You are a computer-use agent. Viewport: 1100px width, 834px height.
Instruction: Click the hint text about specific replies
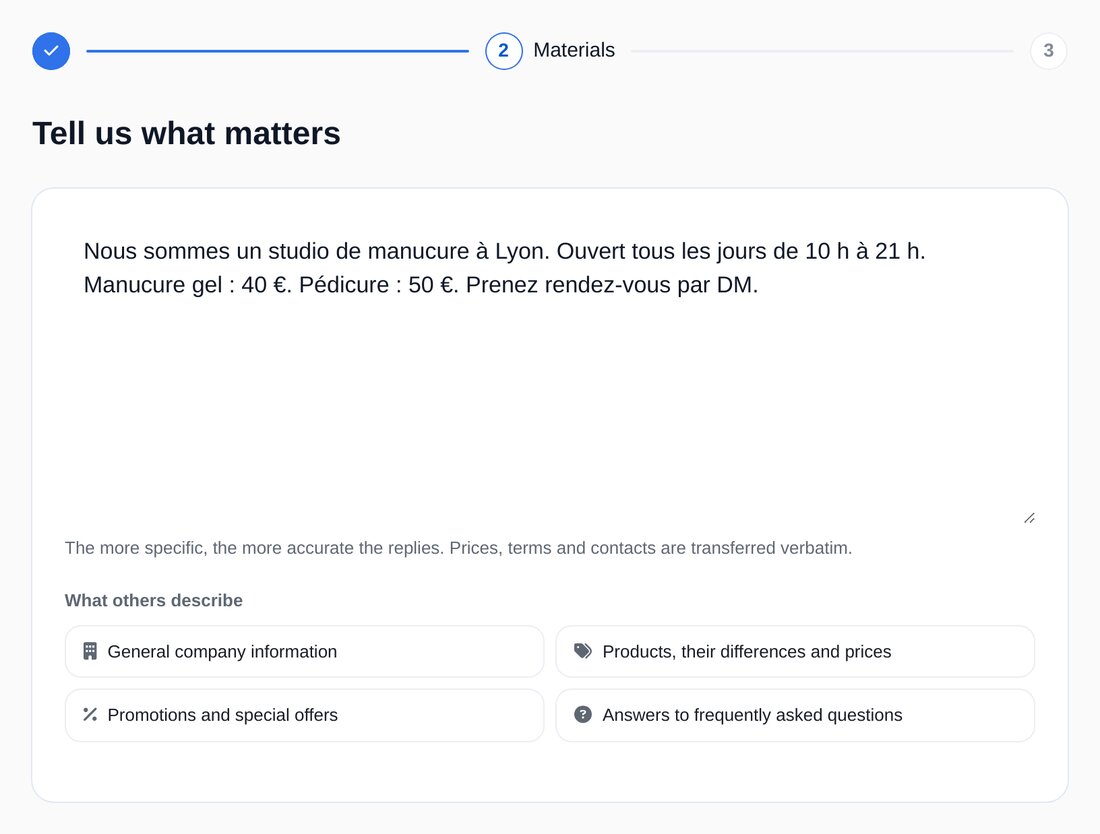pyautogui.click(x=458, y=548)
